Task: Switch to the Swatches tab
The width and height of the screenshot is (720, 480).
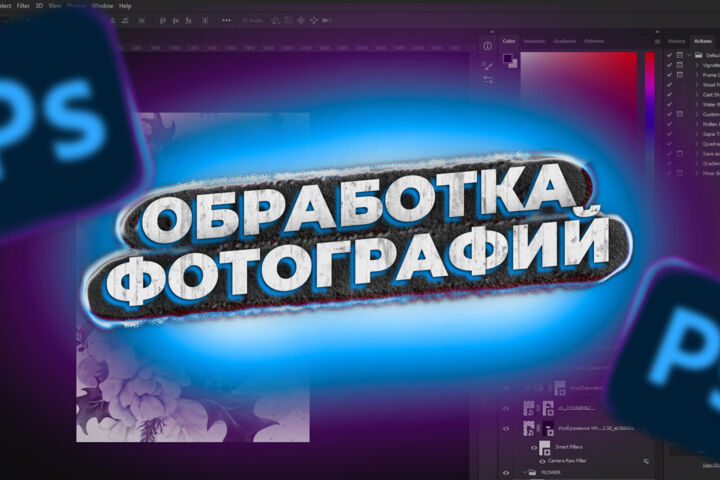Action: pos(534,41)
